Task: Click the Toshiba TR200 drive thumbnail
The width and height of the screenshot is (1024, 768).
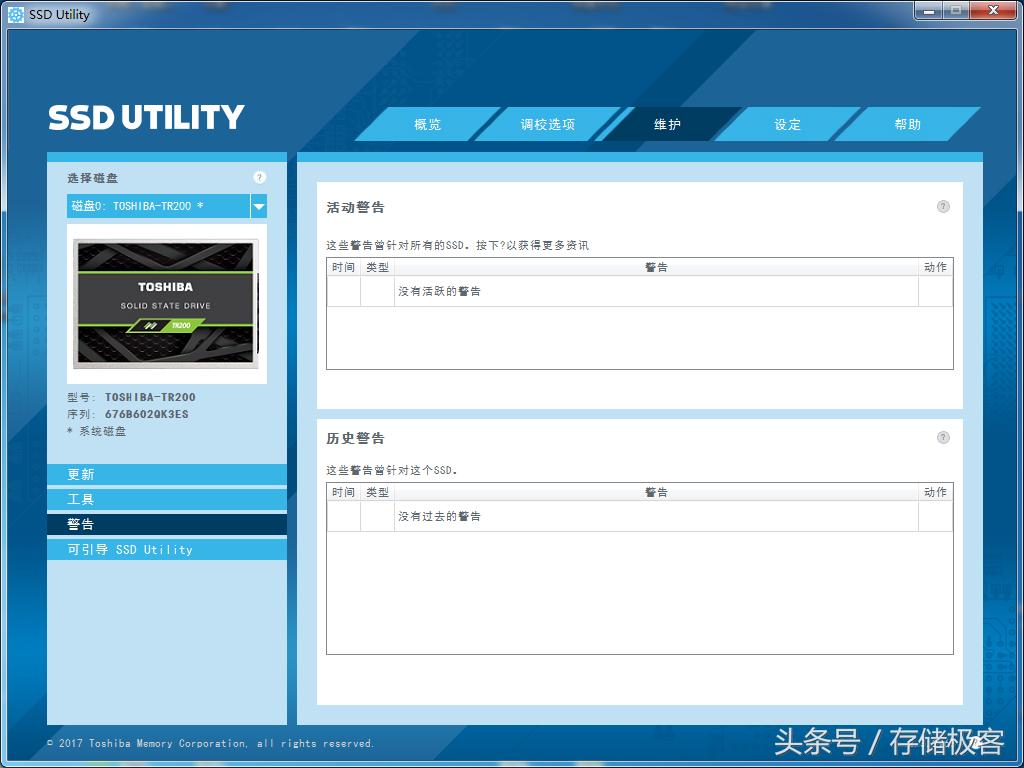Action: (x=166, y=303)
